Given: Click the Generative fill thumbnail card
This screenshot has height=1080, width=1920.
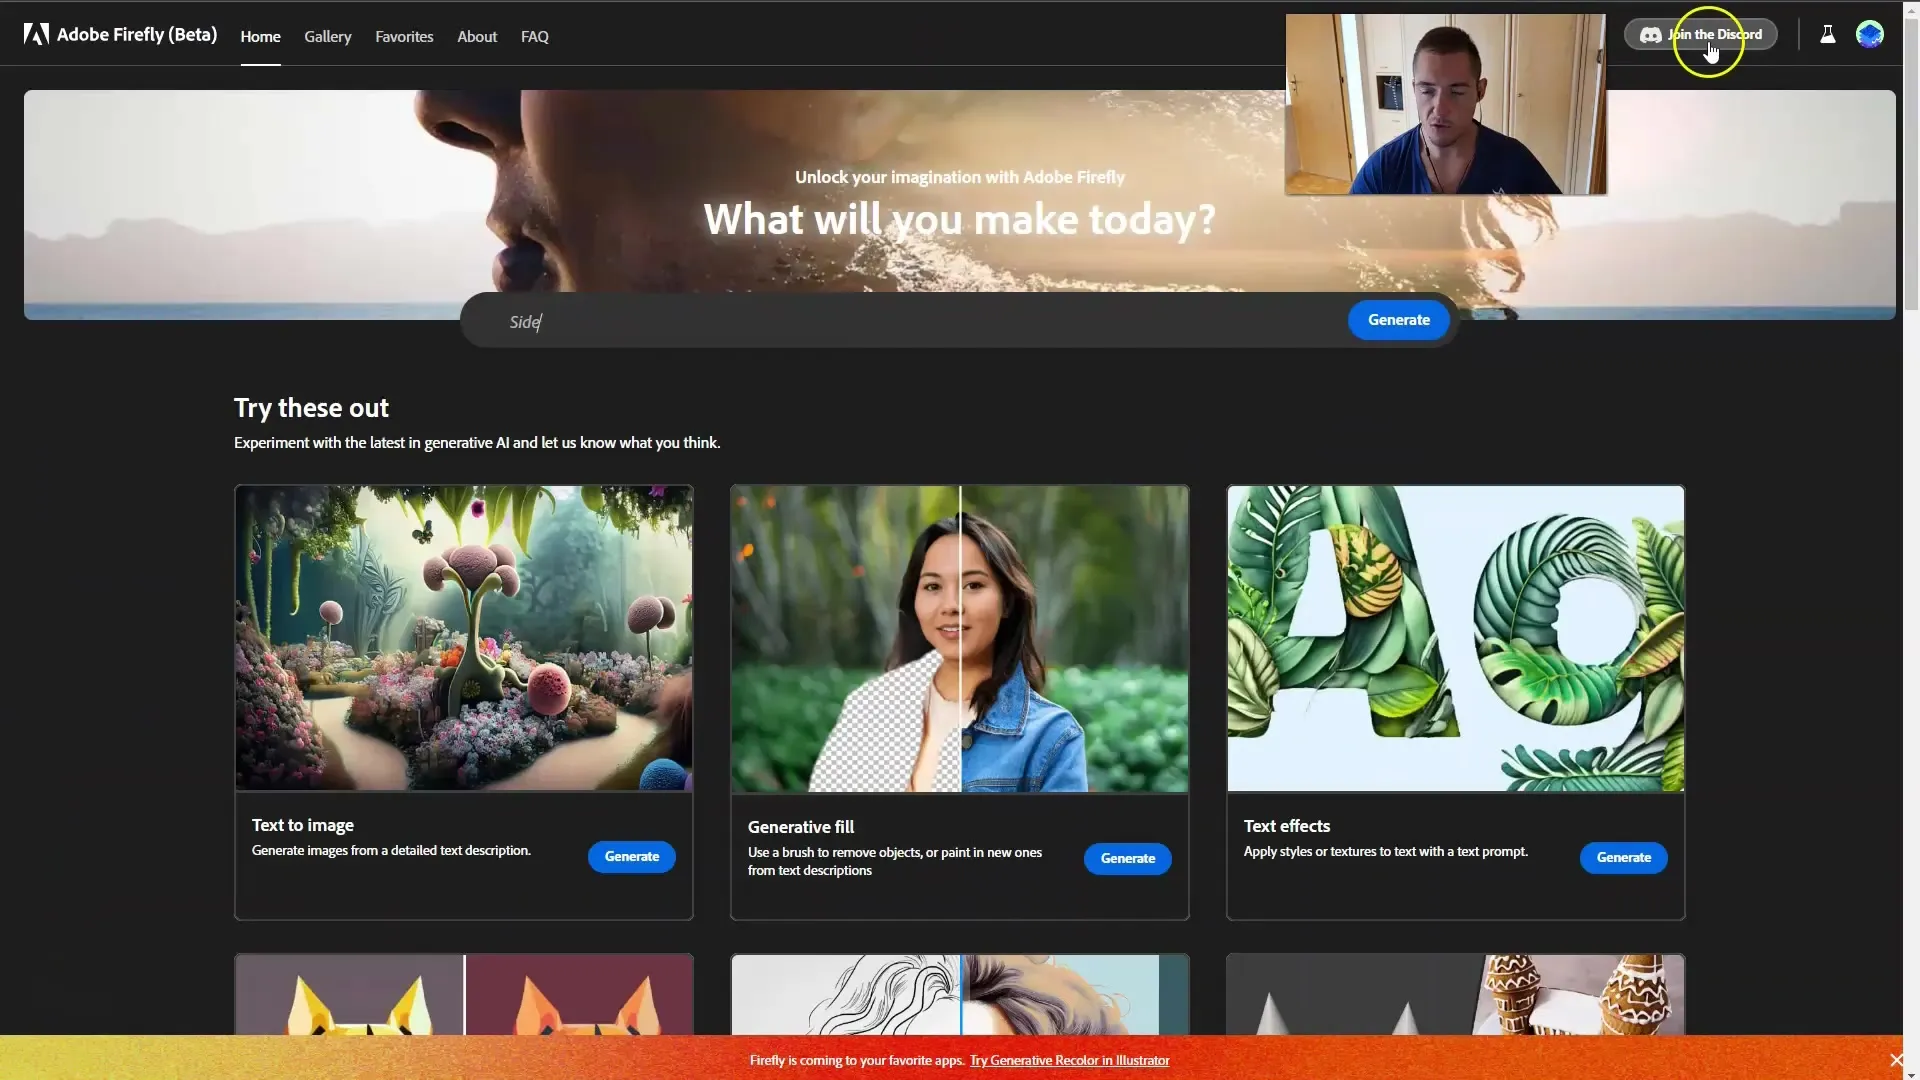Looking at the screenshot, I should 960,638.
